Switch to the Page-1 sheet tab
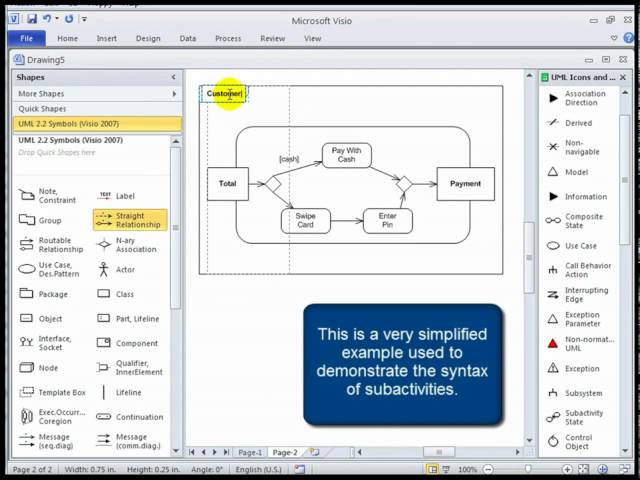Screen dimensions: 640x480 pos(250,452)
